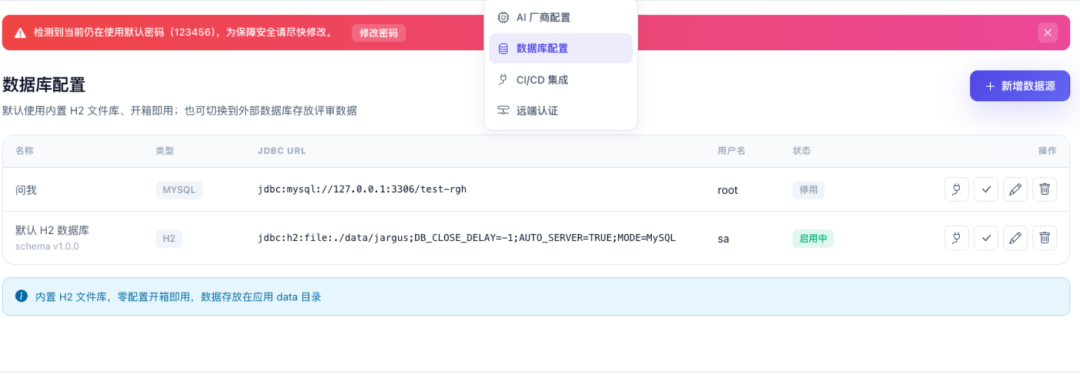The image size is (1080, 374).
Task: Click the 操作 column header
Action: [x=1047, y=151]
